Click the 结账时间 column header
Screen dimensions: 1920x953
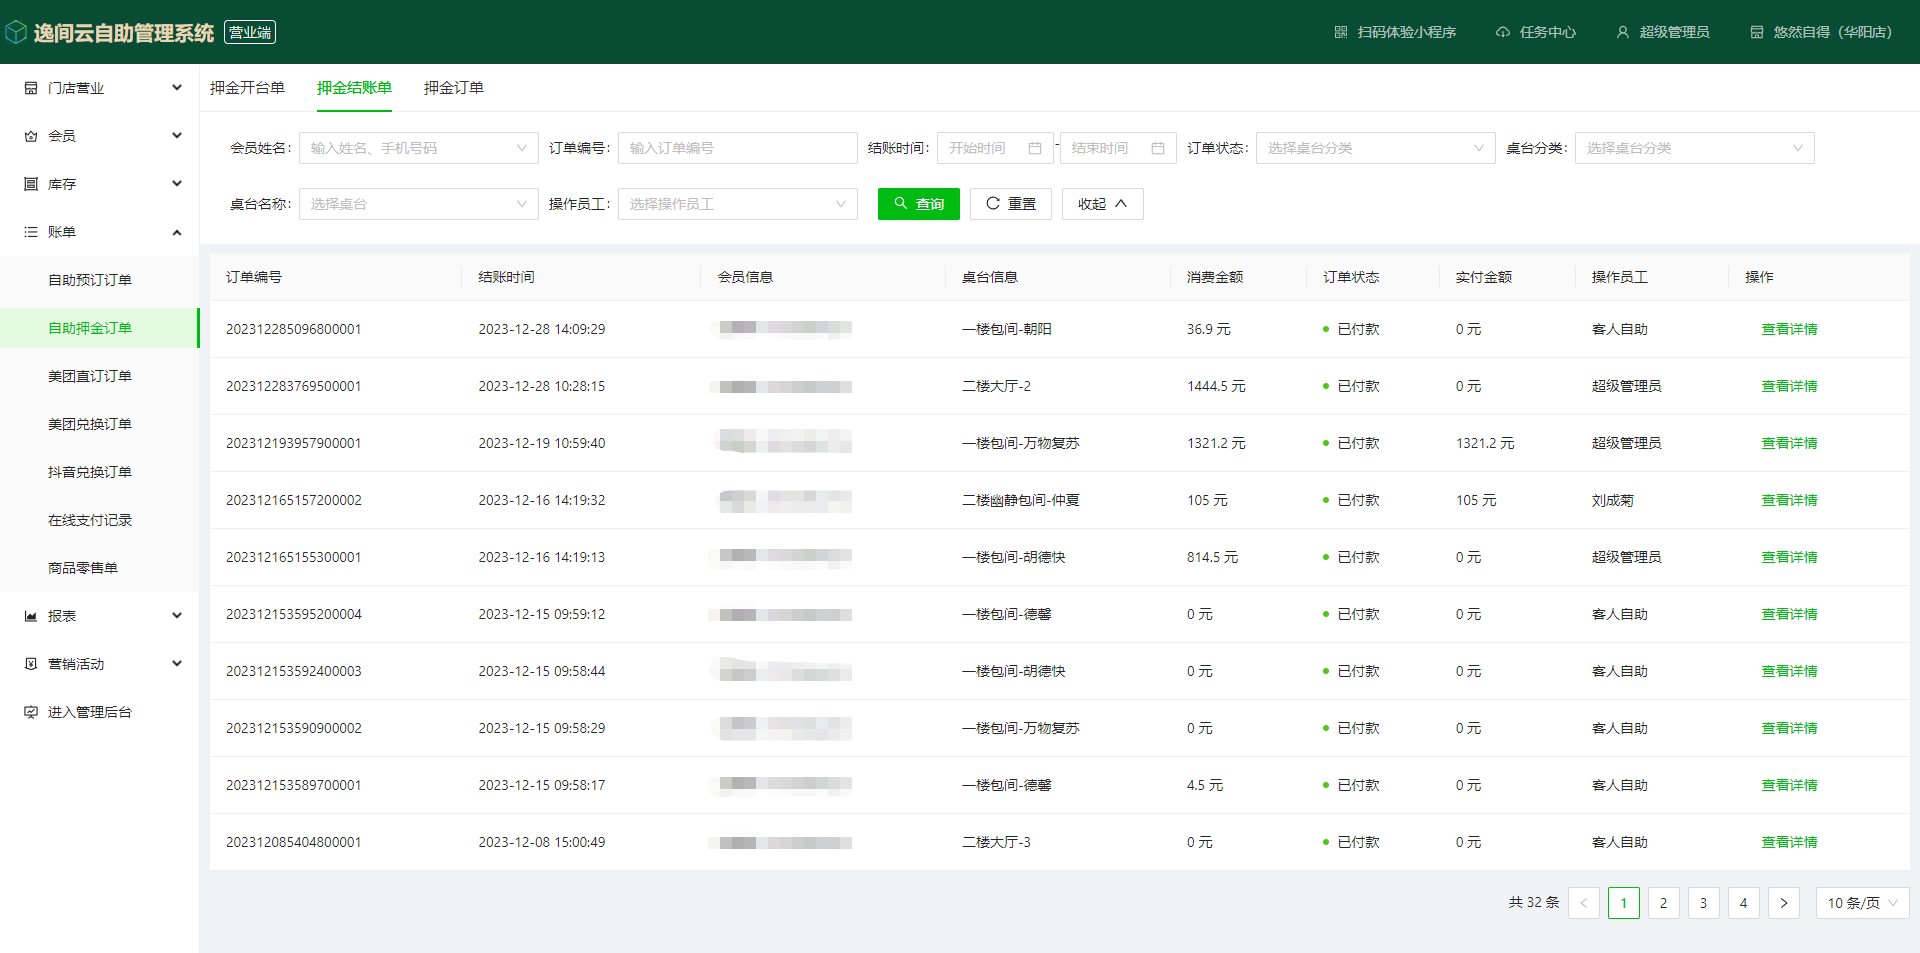[506, 277]
